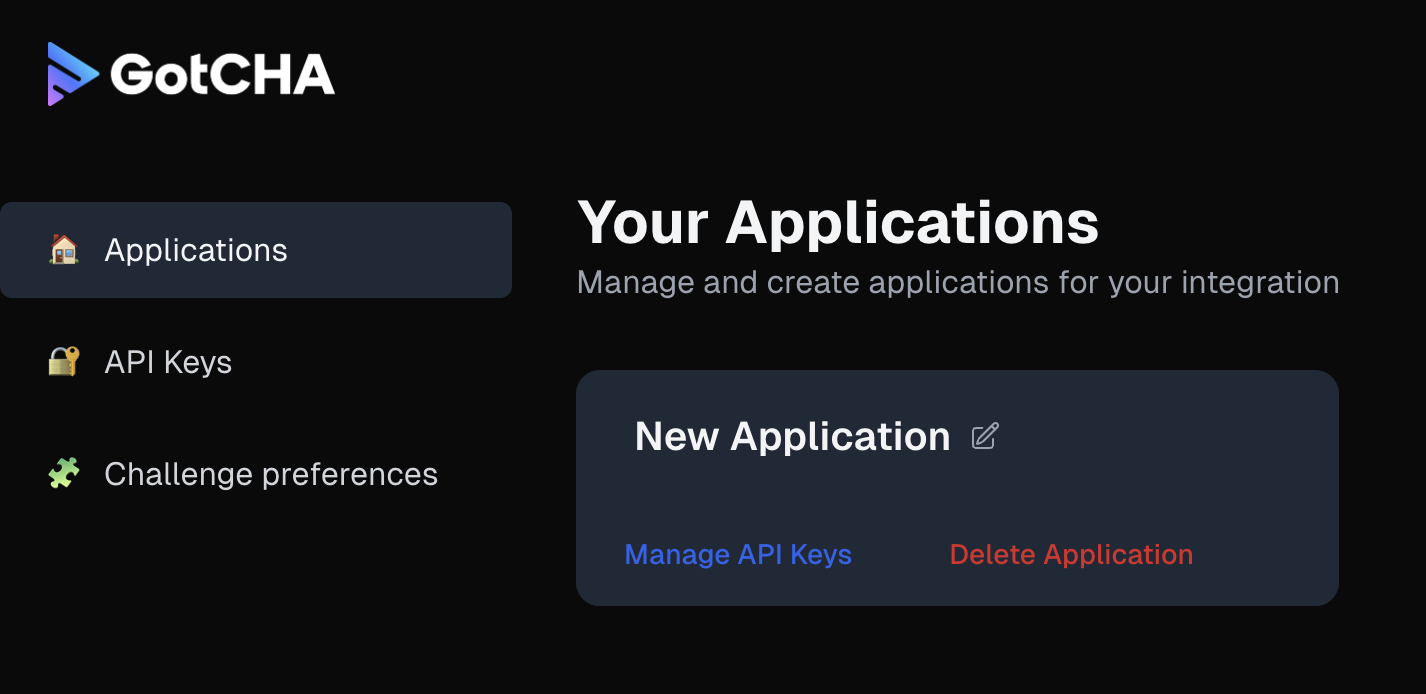This screenshot has width=1426, height=694.
Task: Click the word 'Keys' in sidebar API Keys
Action: [x=198, y=362]
